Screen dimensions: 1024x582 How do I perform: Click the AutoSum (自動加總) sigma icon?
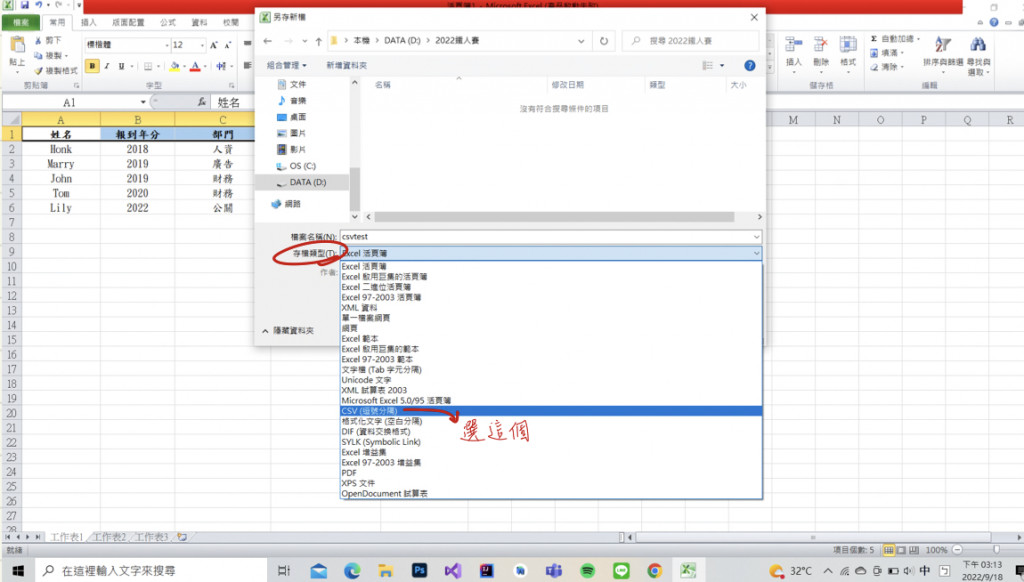coord(874,39)
